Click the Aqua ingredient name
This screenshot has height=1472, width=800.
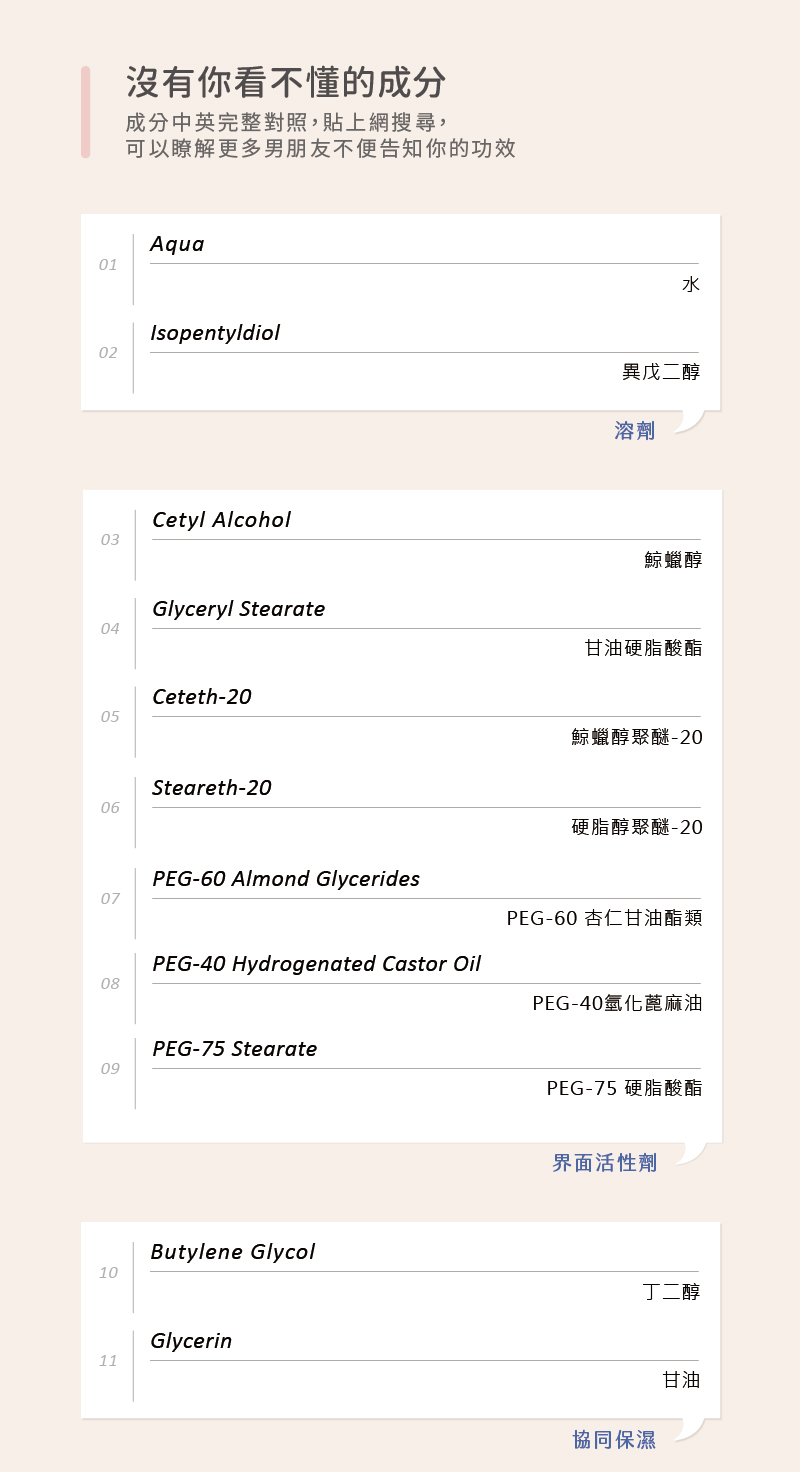[x=177, y=244]
